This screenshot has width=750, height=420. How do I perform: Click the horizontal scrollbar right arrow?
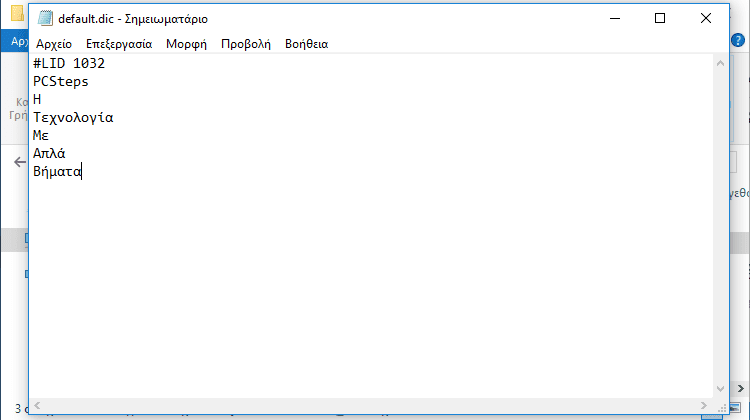click(704, 406)
